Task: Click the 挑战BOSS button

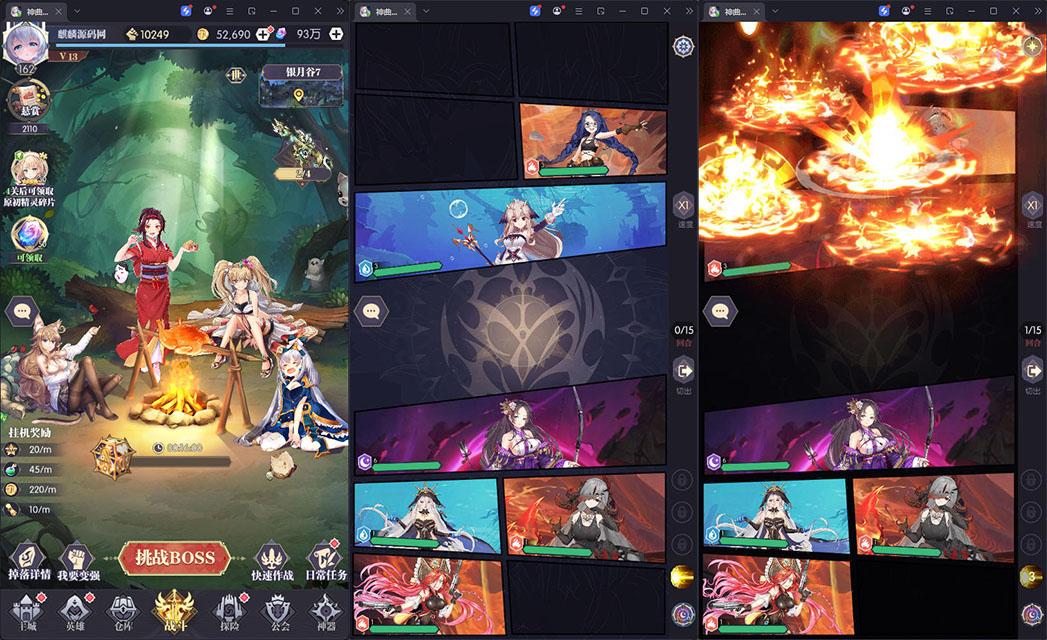Action: click(175, 558)
